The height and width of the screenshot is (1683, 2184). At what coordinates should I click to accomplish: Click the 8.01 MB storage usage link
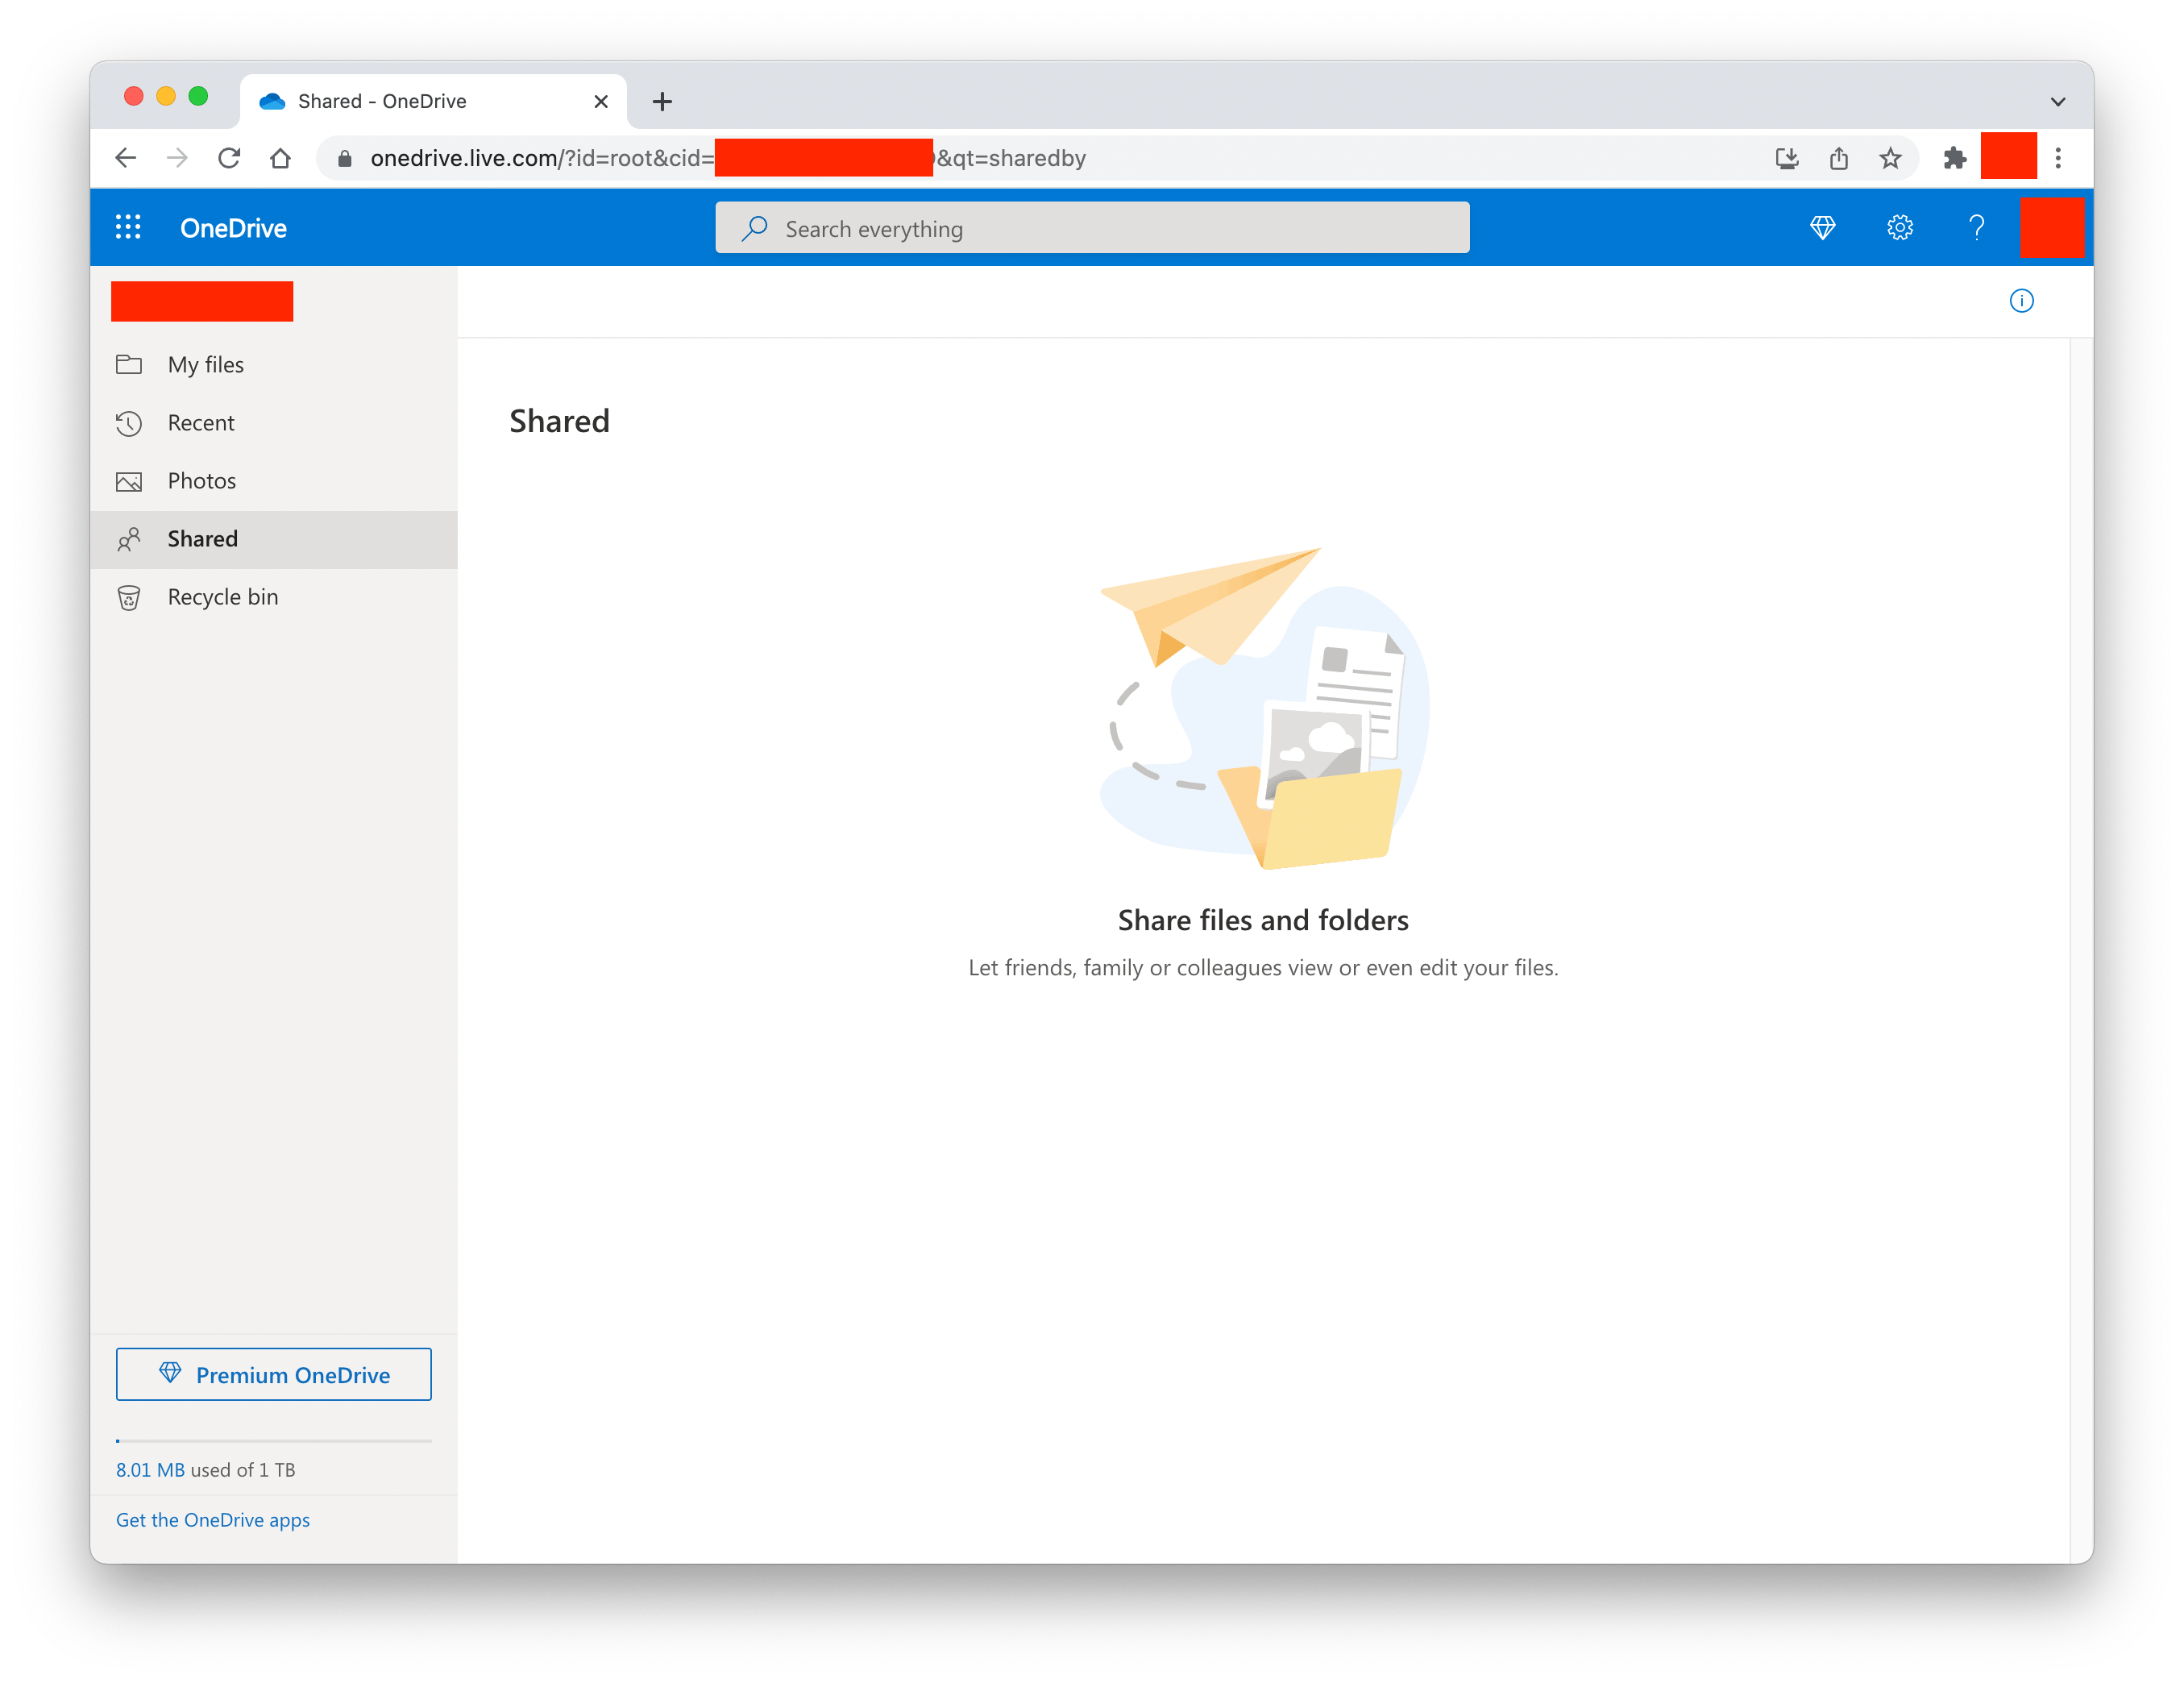tap(150, 1470)
